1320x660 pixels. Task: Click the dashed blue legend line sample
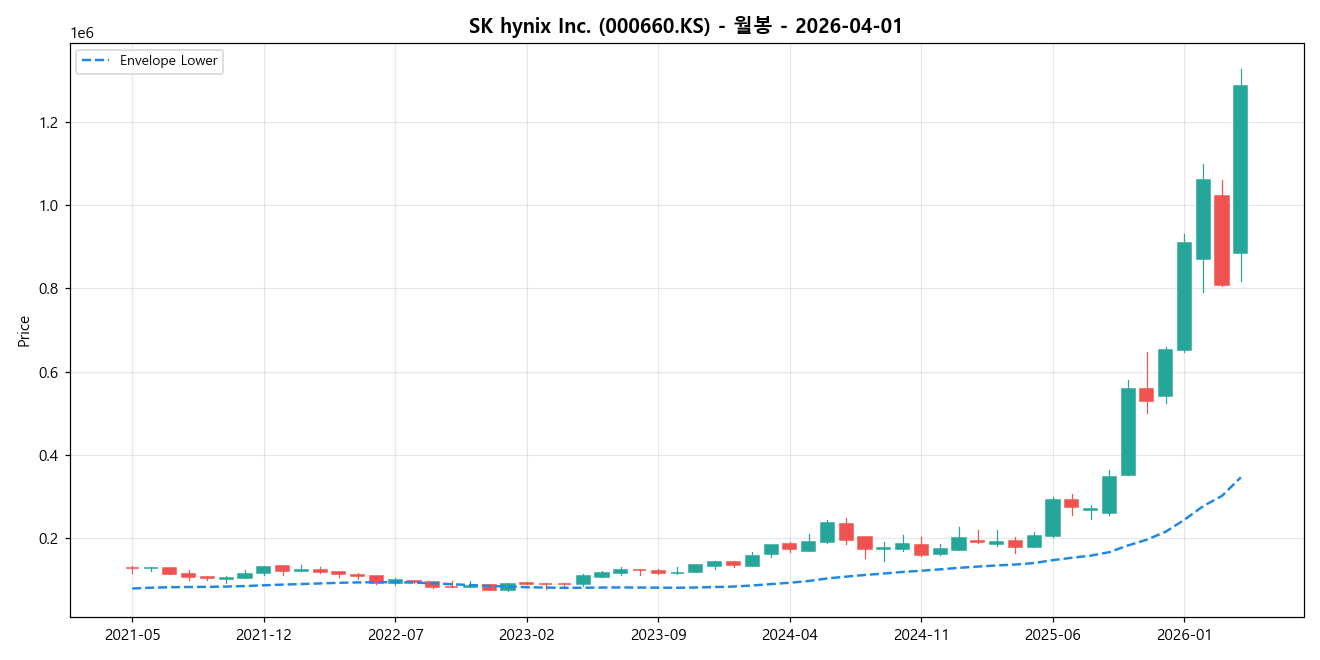[x=97, y=61]
